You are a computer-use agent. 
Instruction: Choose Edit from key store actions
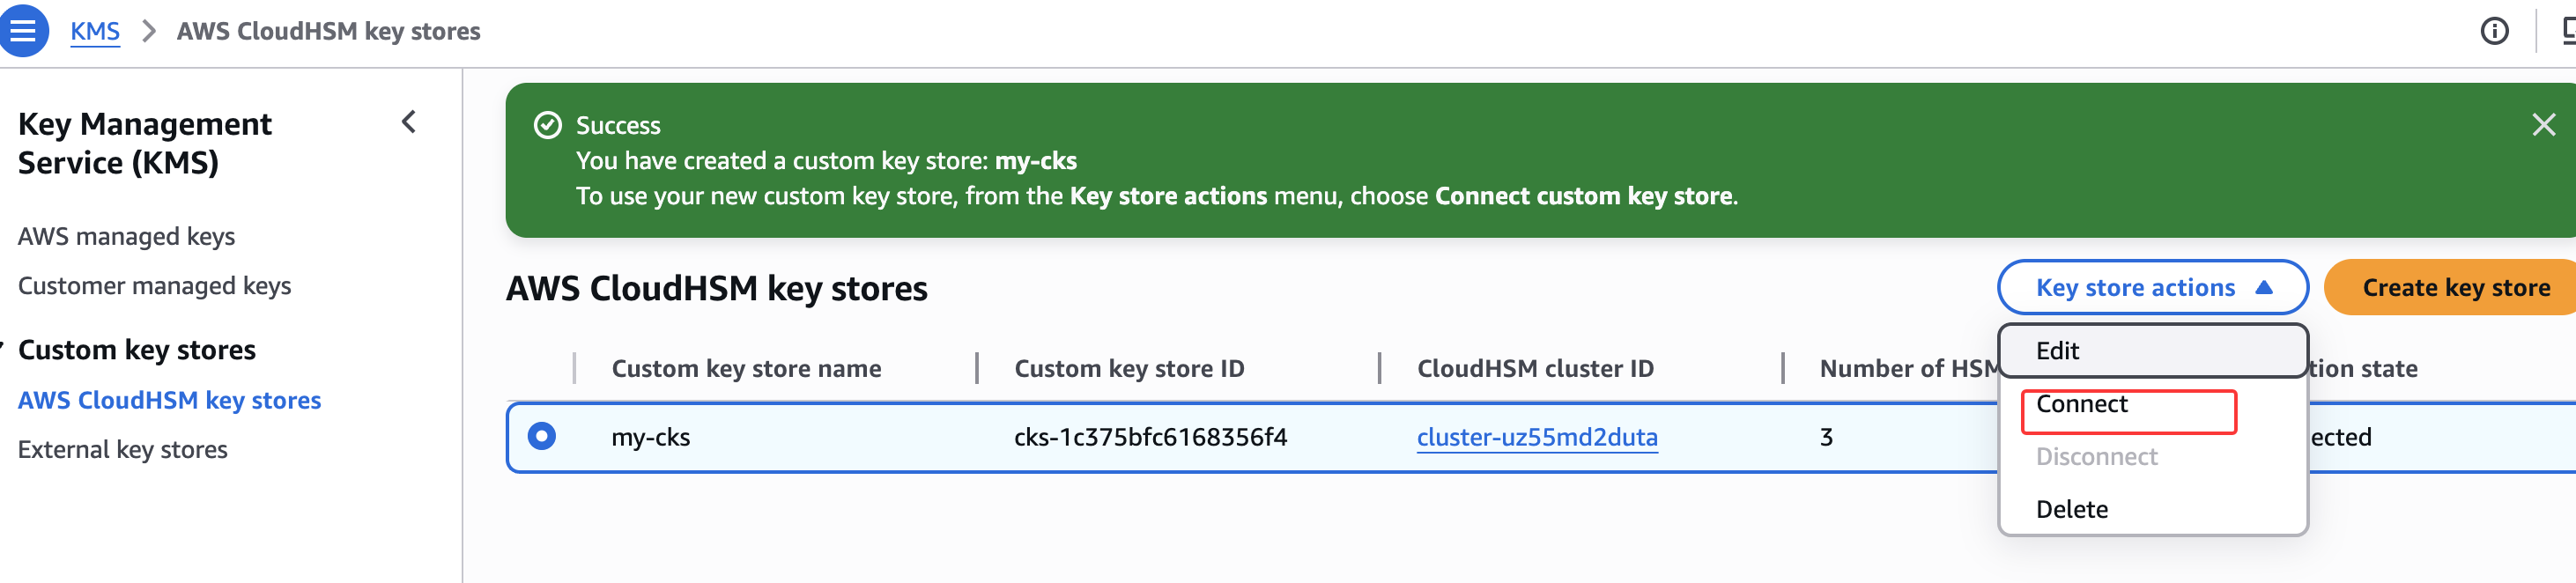(2057, 351)
